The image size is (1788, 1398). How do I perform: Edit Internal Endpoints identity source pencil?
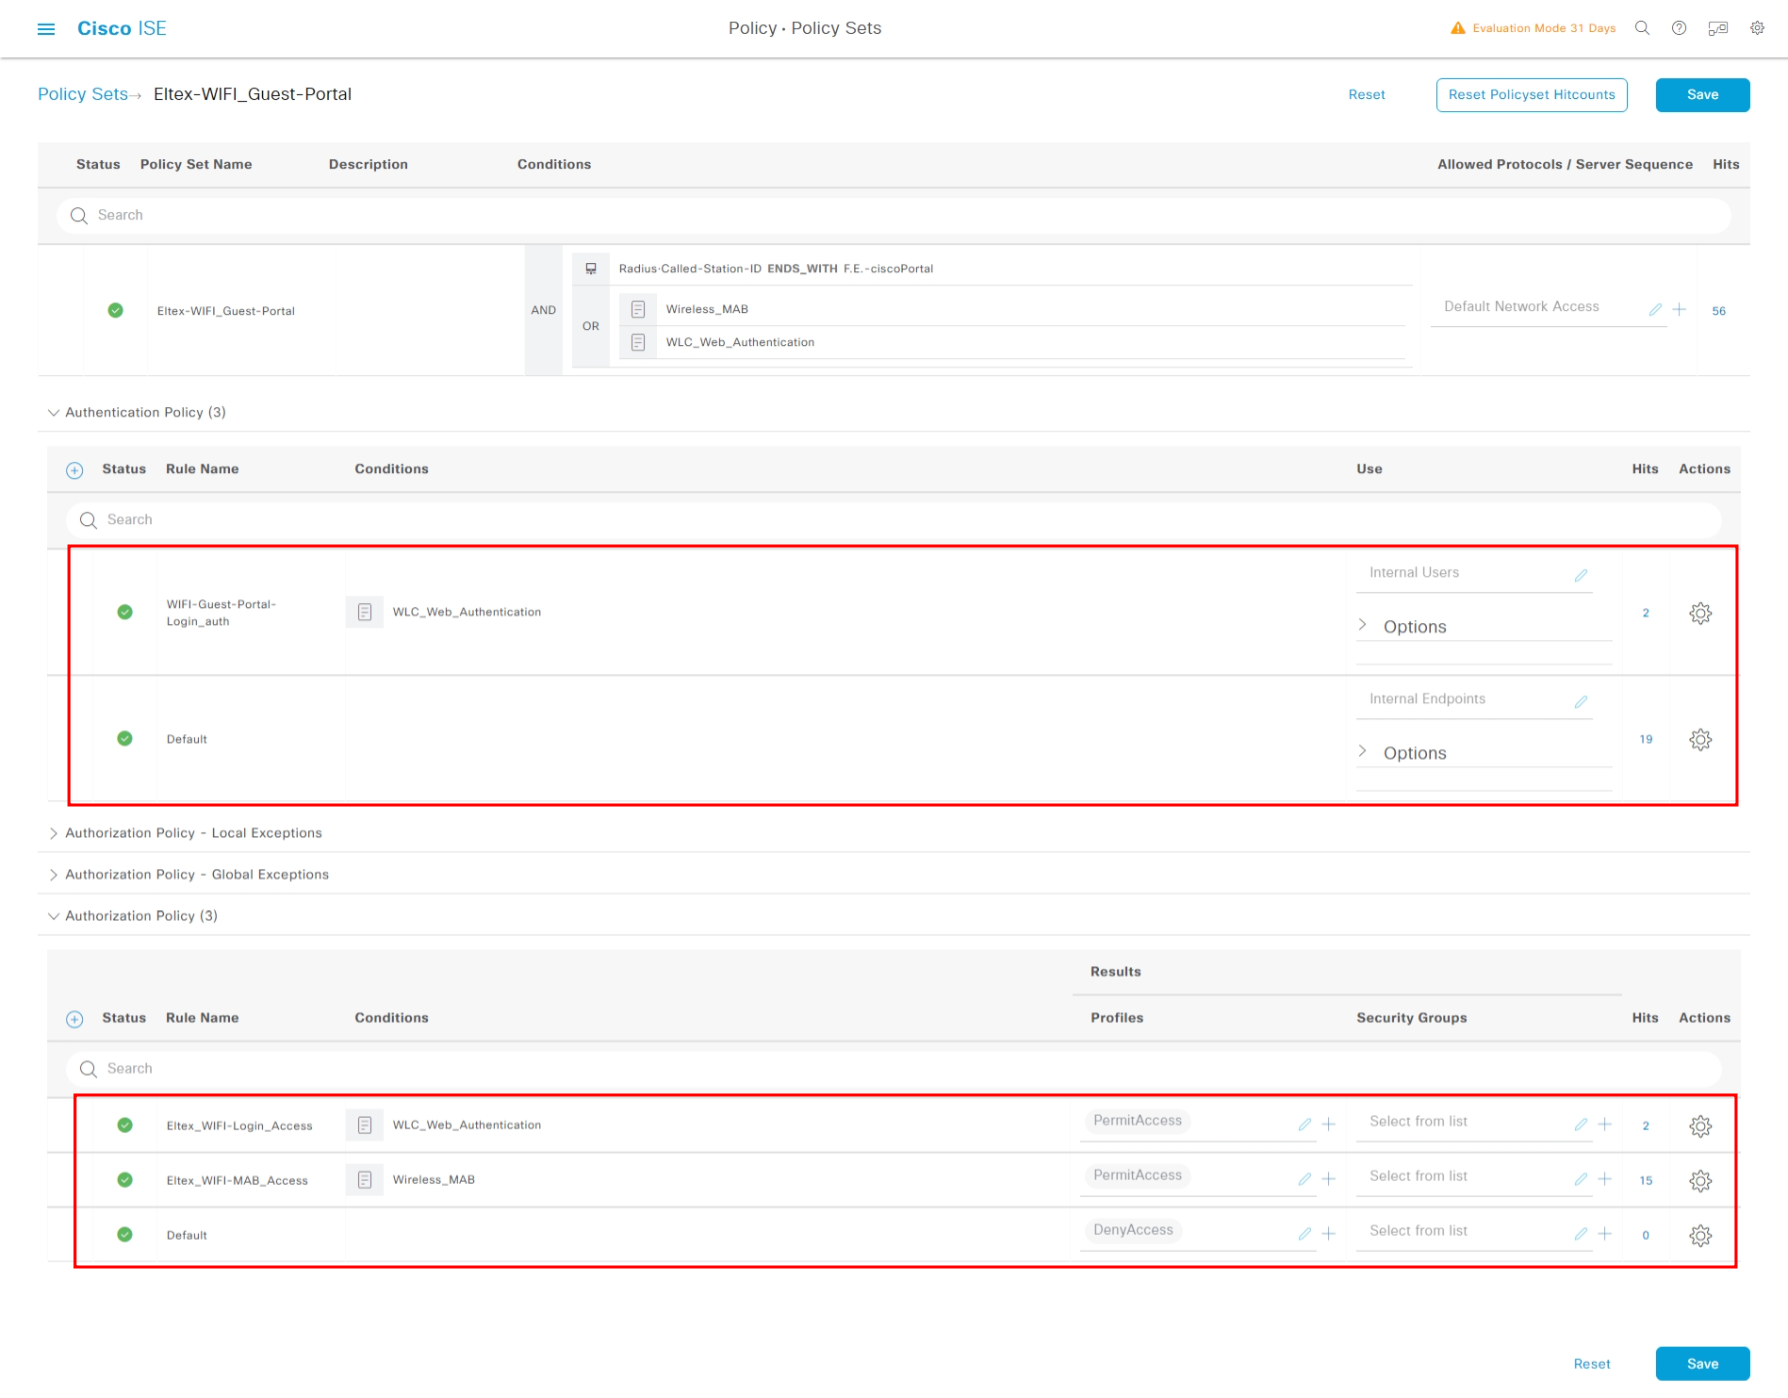(x=1581, y=702)
